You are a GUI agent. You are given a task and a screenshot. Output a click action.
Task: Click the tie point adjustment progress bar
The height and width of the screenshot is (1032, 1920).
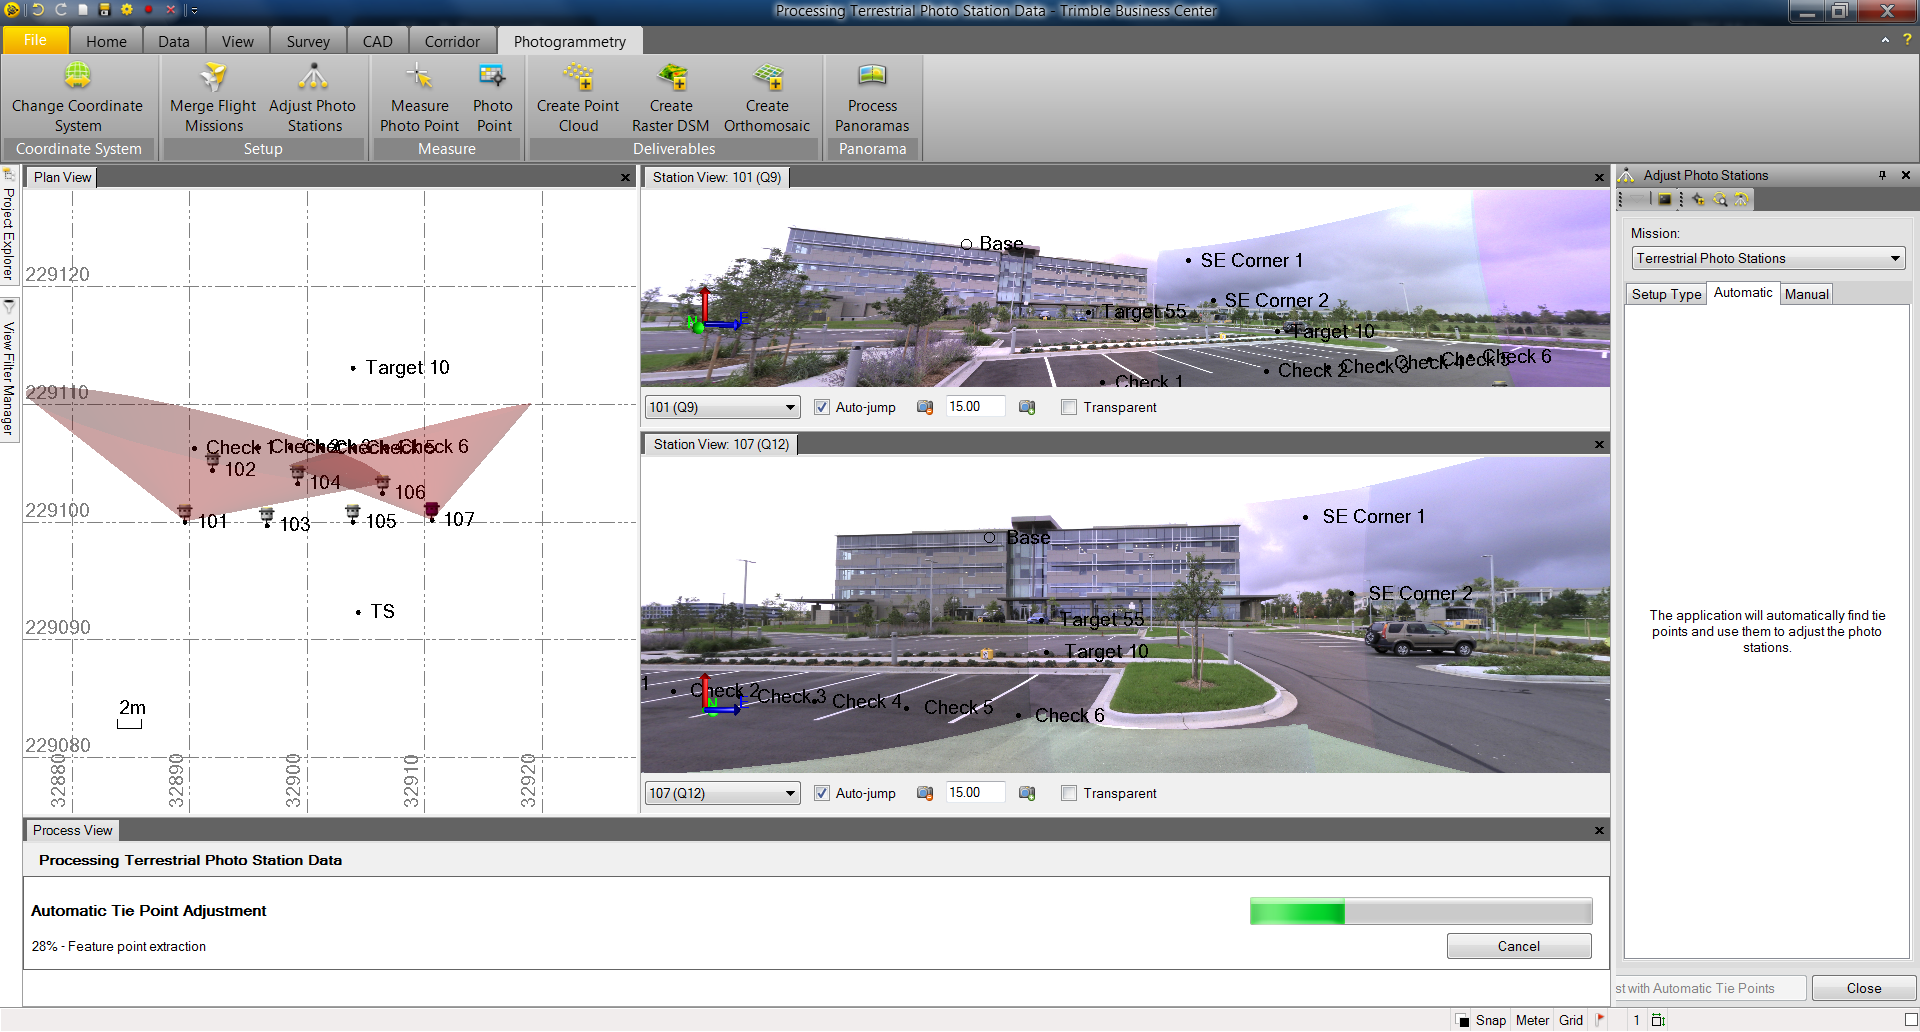coord(1420,912)
